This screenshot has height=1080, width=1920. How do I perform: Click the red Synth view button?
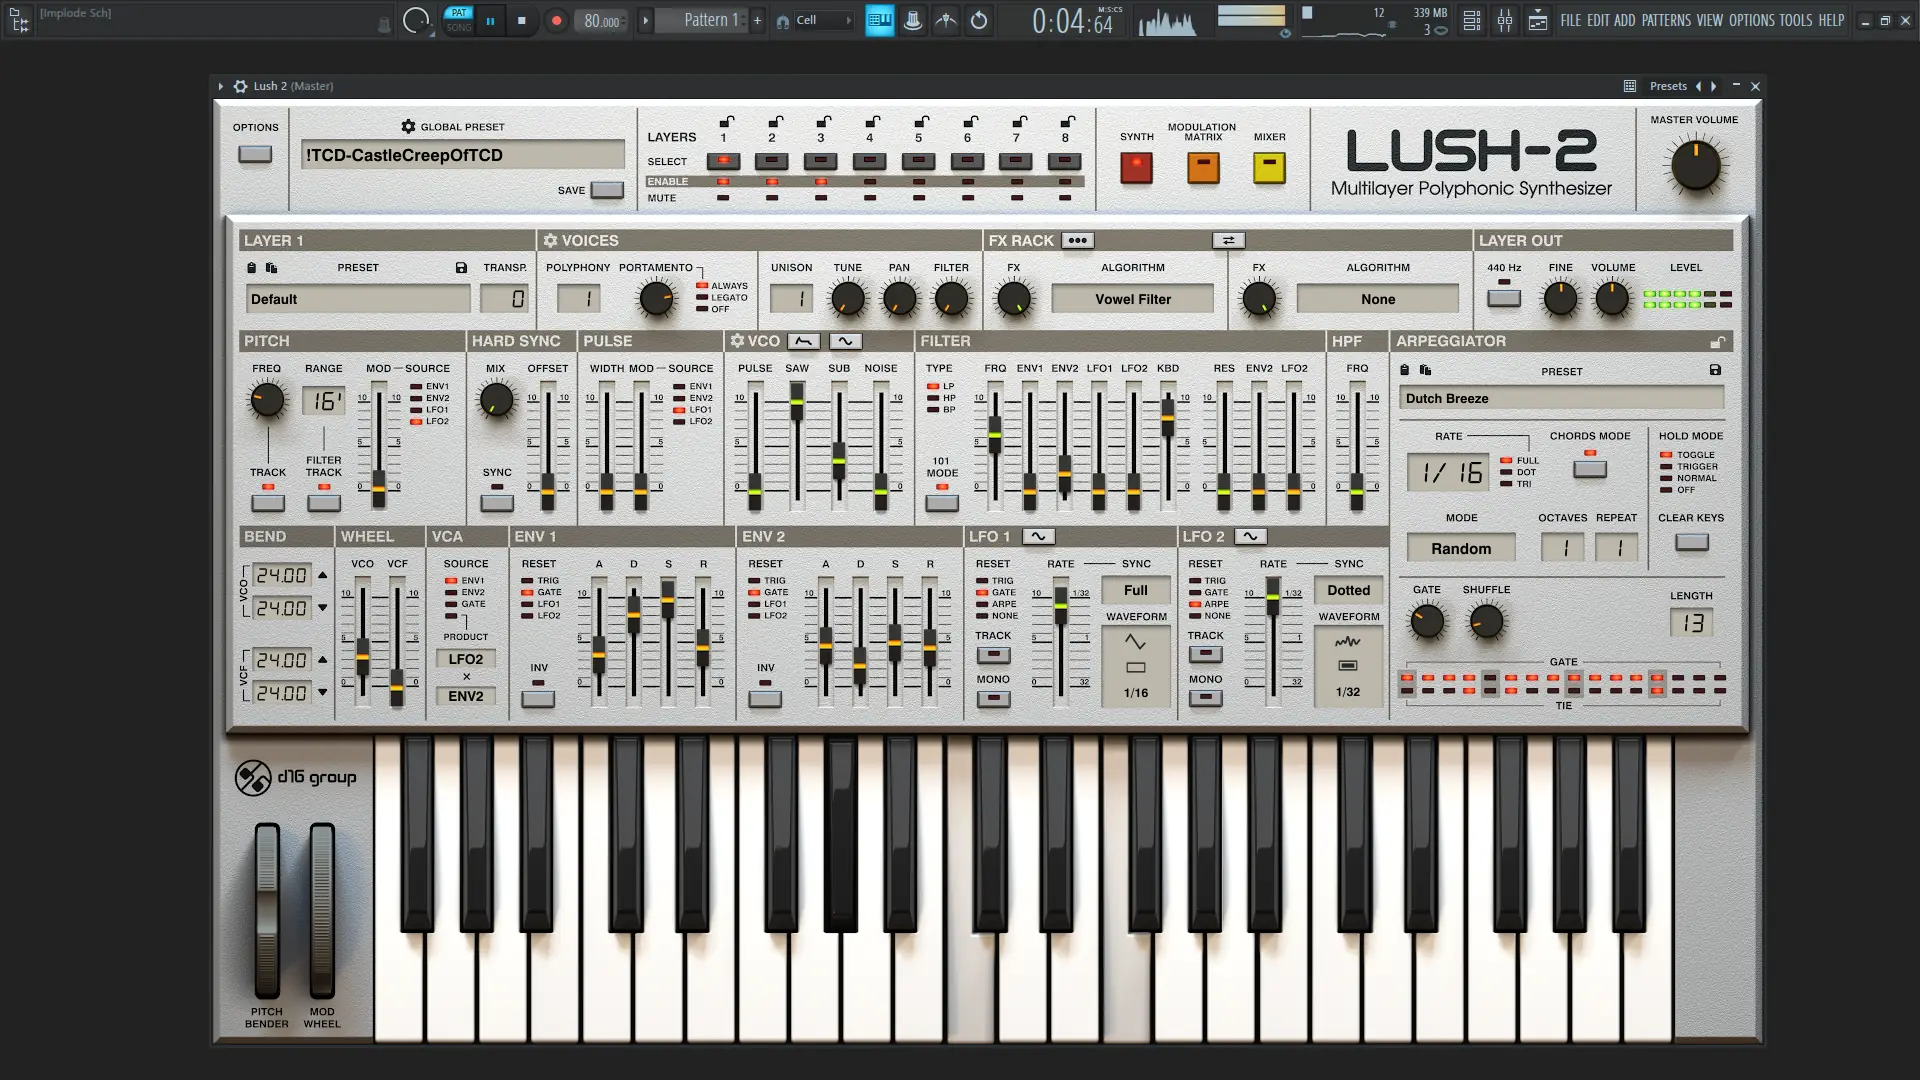click(1136, 168)
